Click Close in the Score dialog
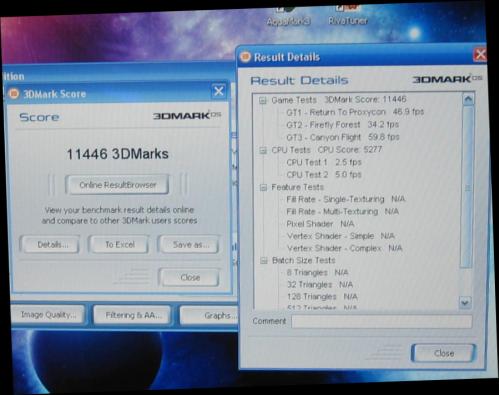Viewport: 499px width, 395px height. [x=189, y=277]
